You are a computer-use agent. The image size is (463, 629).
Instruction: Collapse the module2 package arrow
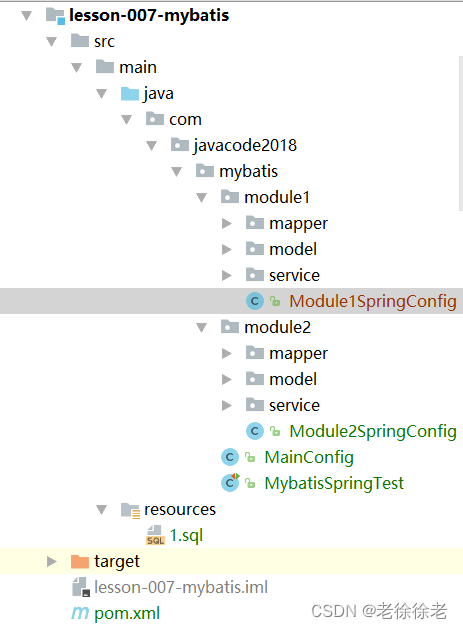click(x=201, y=328)
